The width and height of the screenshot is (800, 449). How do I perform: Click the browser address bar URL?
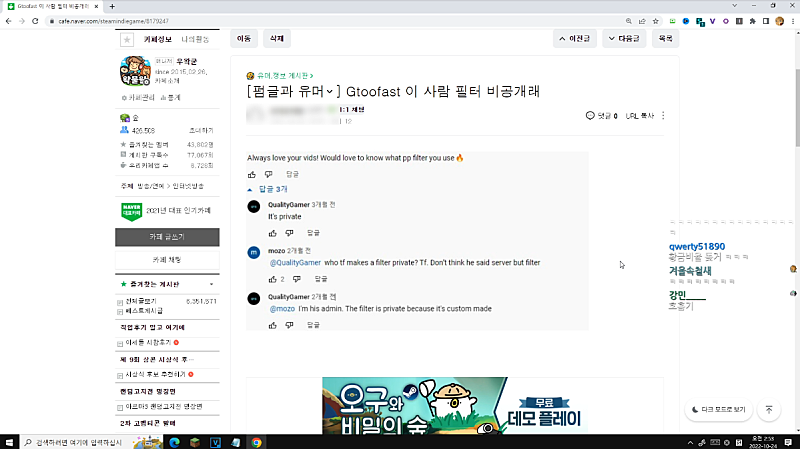coord(113,21)
